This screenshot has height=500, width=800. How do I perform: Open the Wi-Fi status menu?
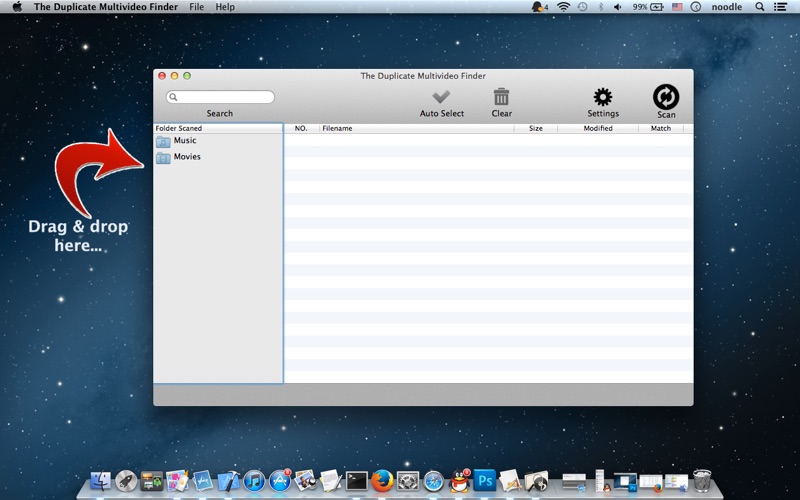[x=563, y=7]
